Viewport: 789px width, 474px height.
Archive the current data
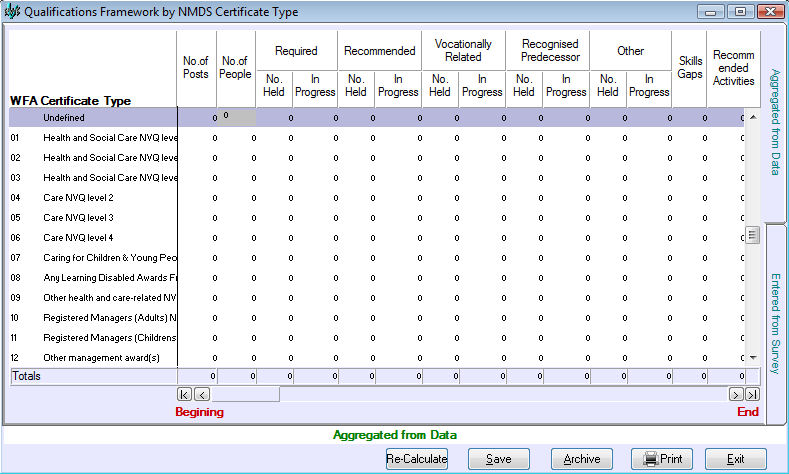(x=582, y=459)
